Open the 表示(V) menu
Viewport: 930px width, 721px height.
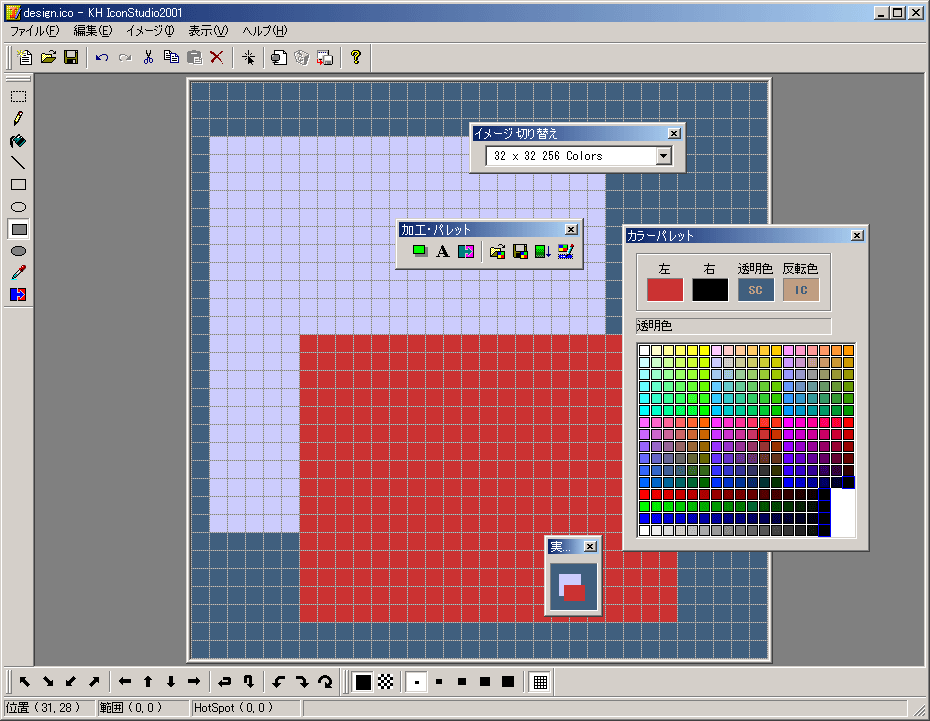click(208, 31)
